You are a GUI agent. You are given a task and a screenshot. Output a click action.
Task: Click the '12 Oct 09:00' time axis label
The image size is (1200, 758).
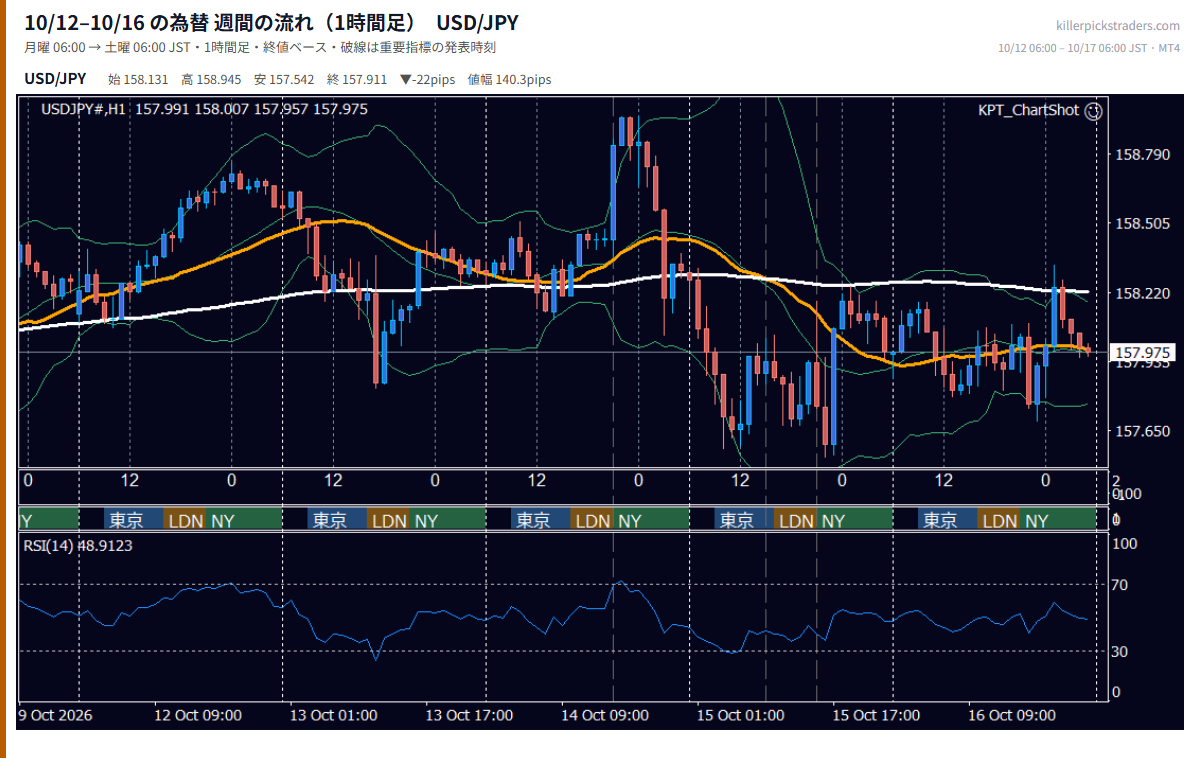[198, 715]
